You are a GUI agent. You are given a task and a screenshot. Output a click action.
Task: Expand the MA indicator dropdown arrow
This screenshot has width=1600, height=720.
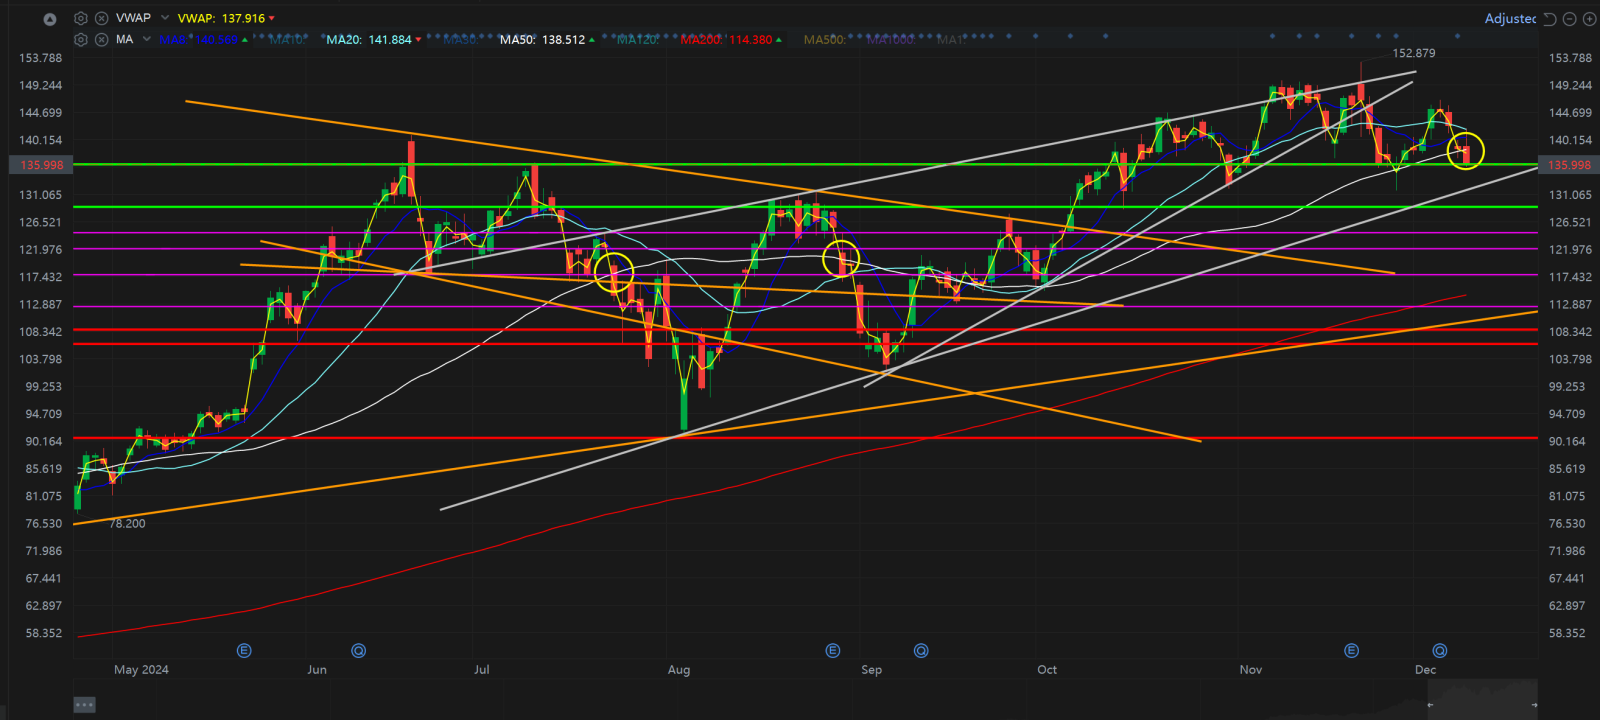click(x=146, y=39)
